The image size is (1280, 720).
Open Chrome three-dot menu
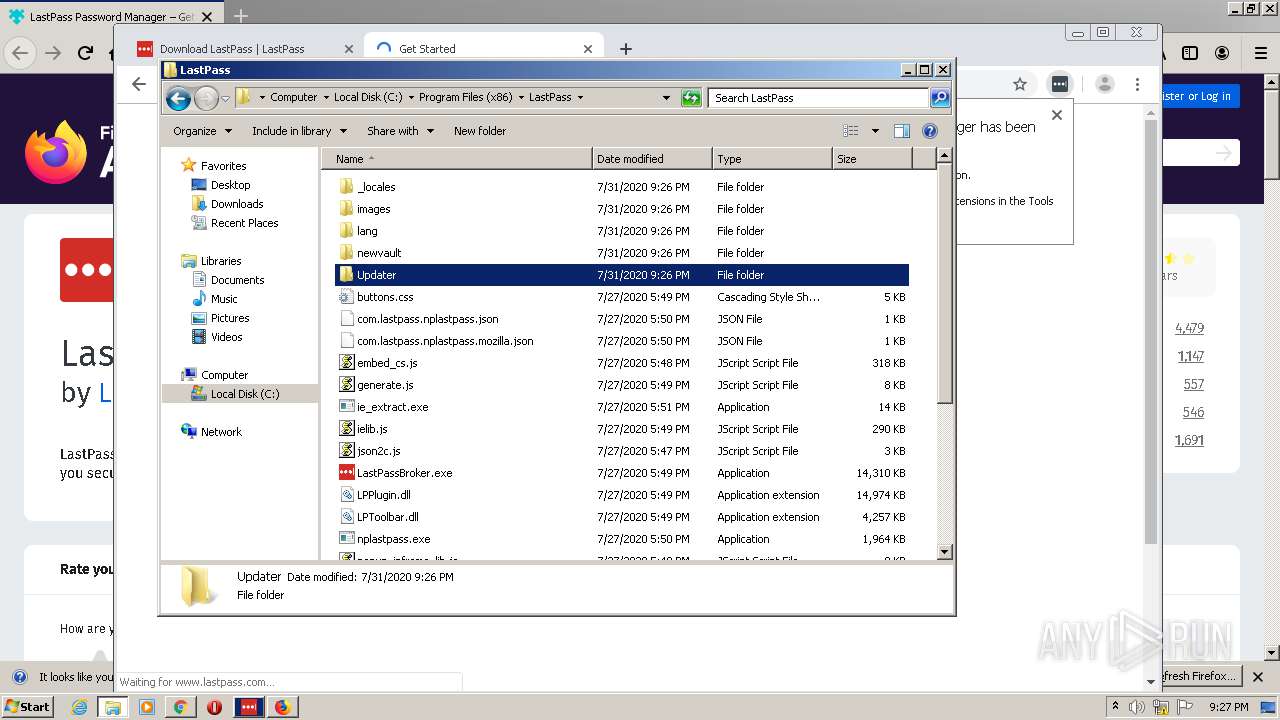click(1137, 85)
